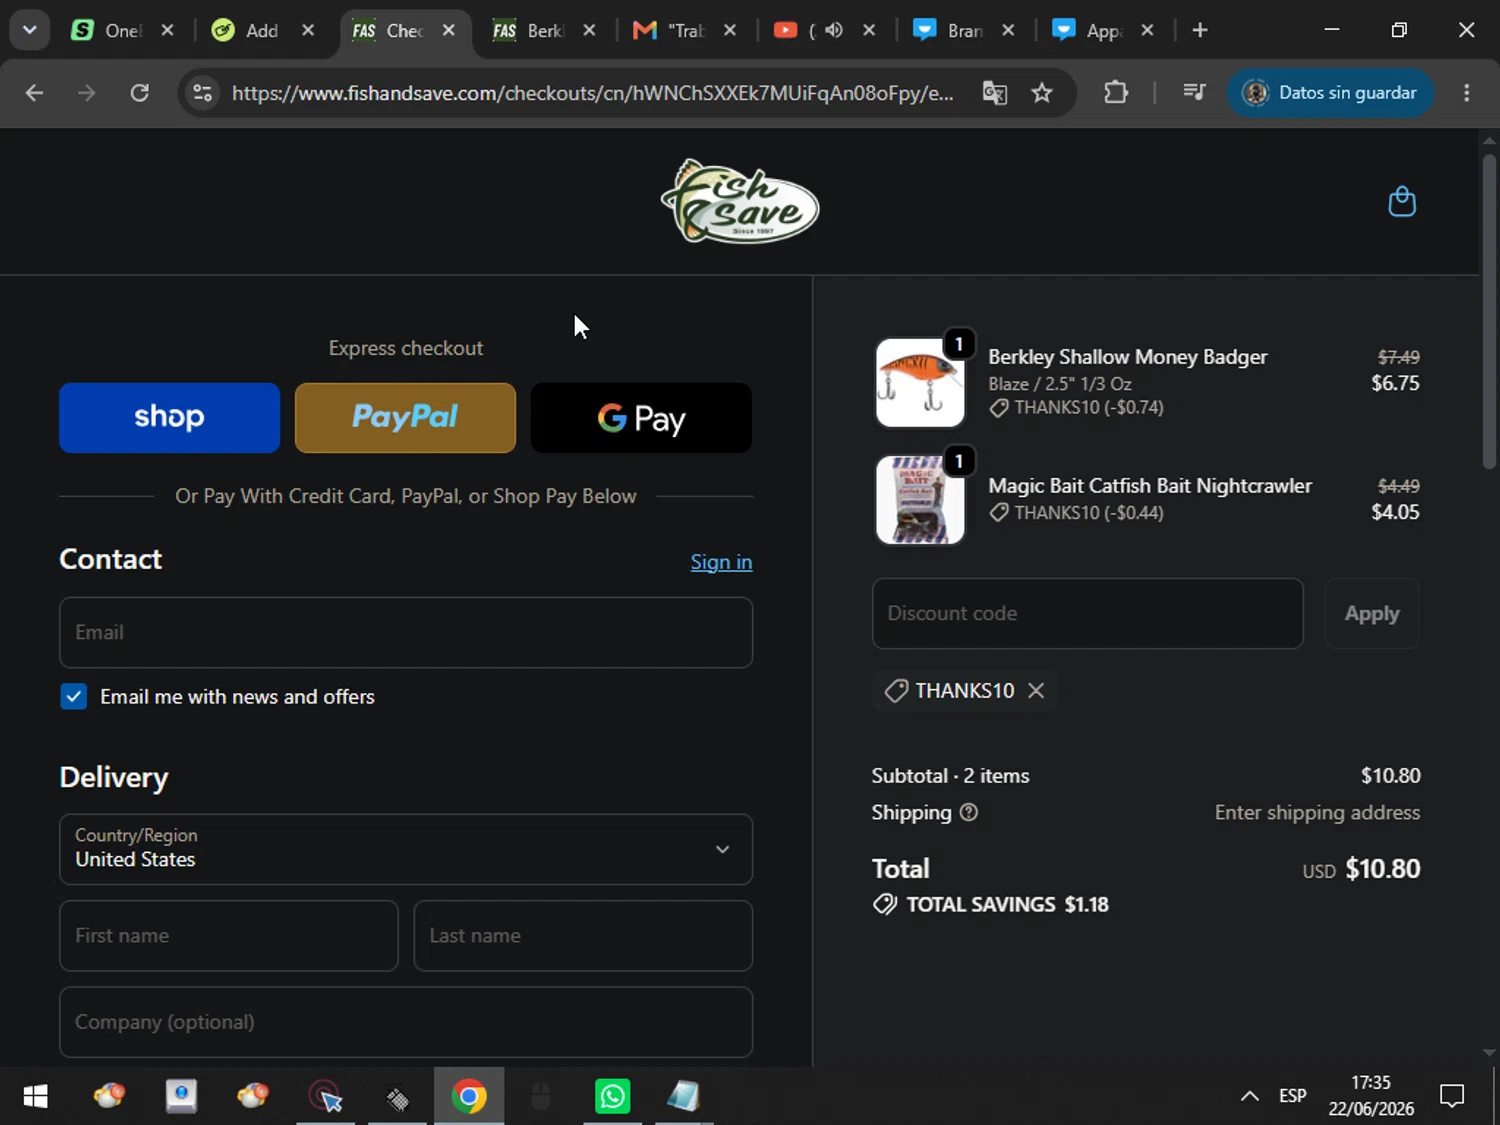Click the Magic Bait Catfish Bait thumbnail
This screenshot has width=1500, height=1125.
point(920,500)
